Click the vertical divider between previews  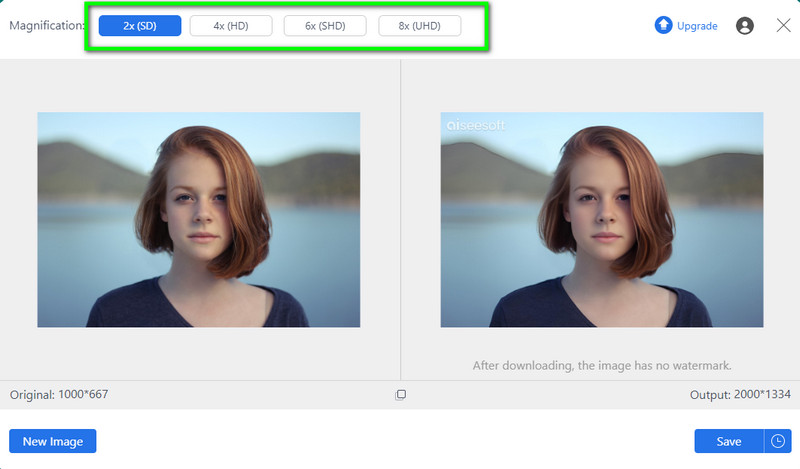click(x=400, y=219)
